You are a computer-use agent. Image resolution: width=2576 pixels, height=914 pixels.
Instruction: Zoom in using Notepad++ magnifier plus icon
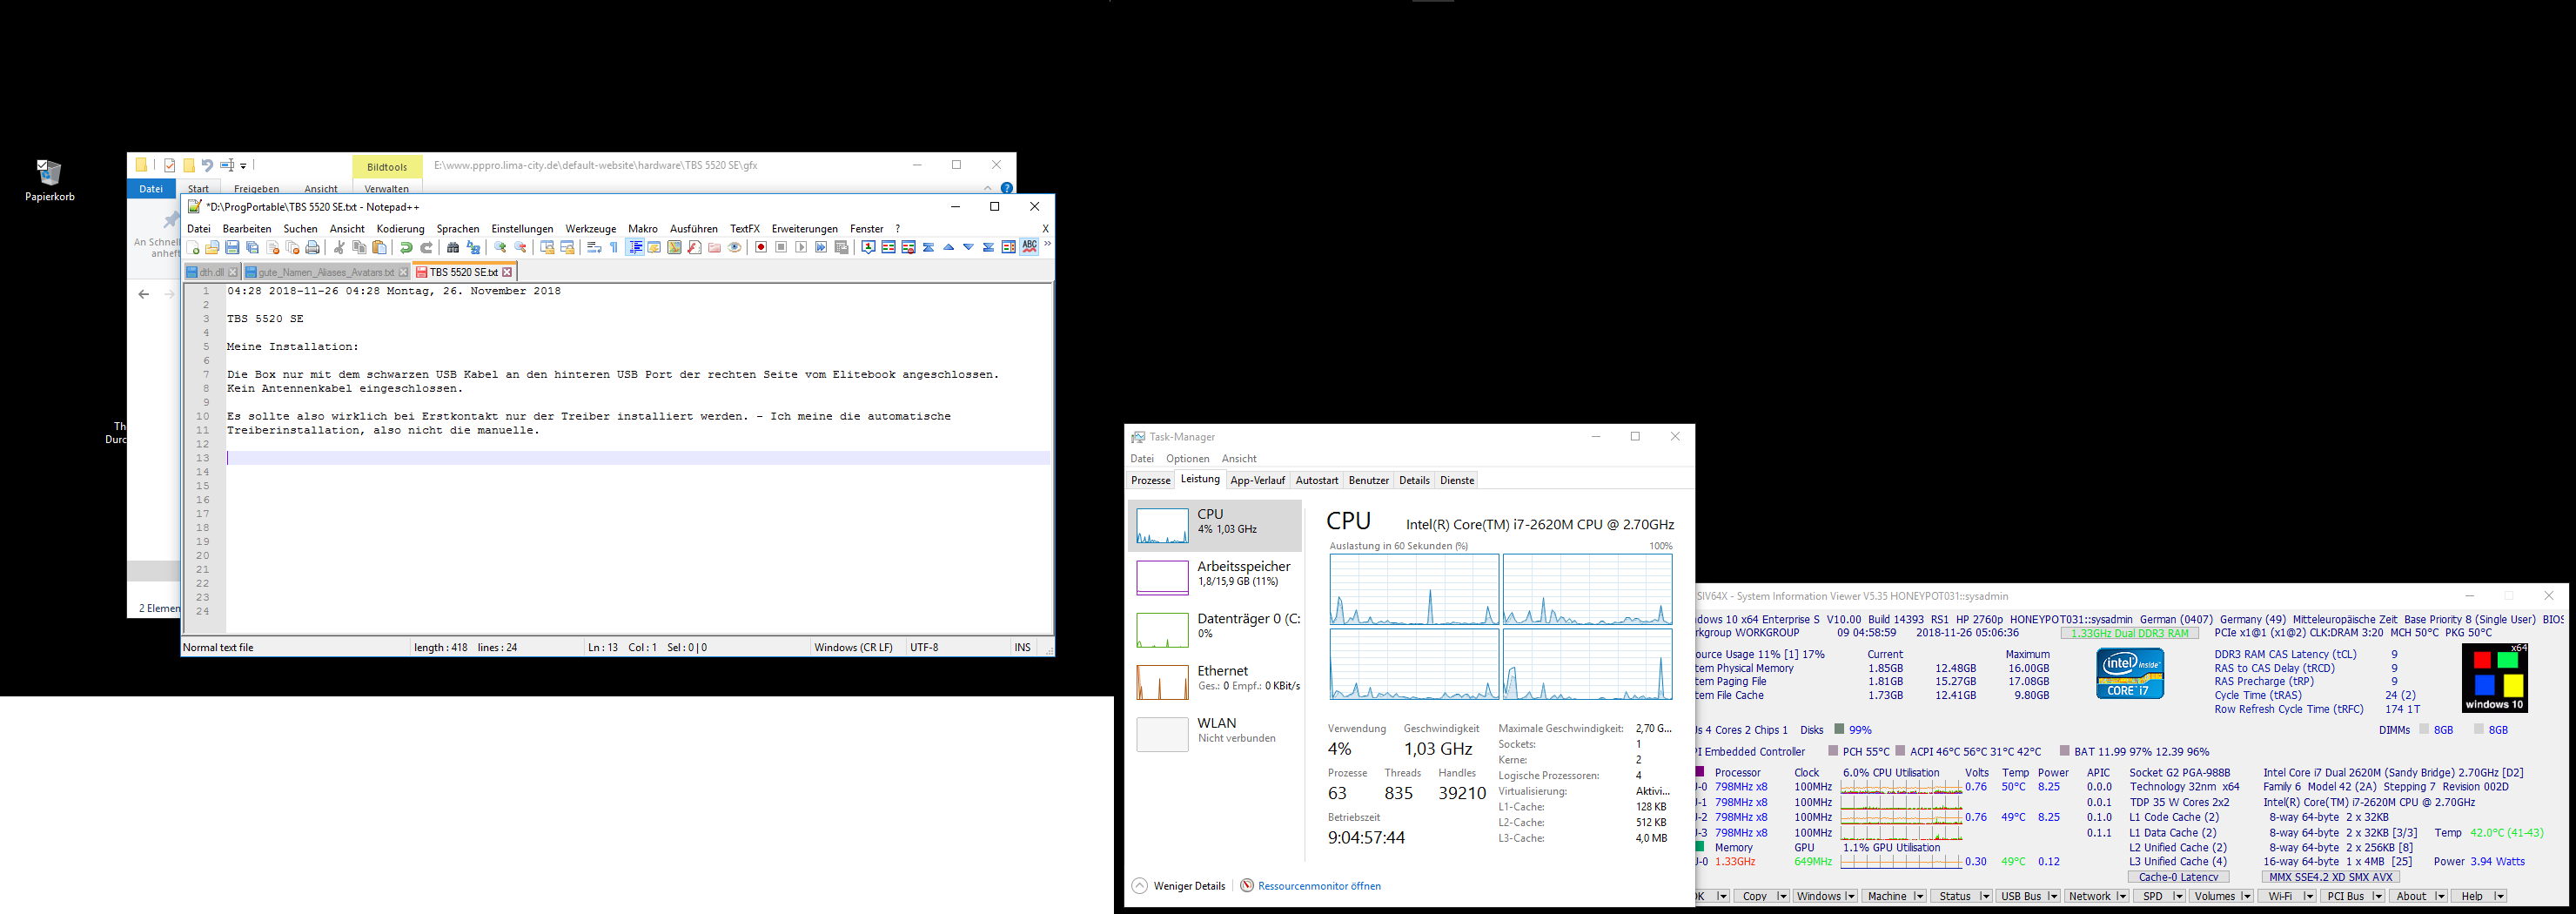[x=501, y=247]
